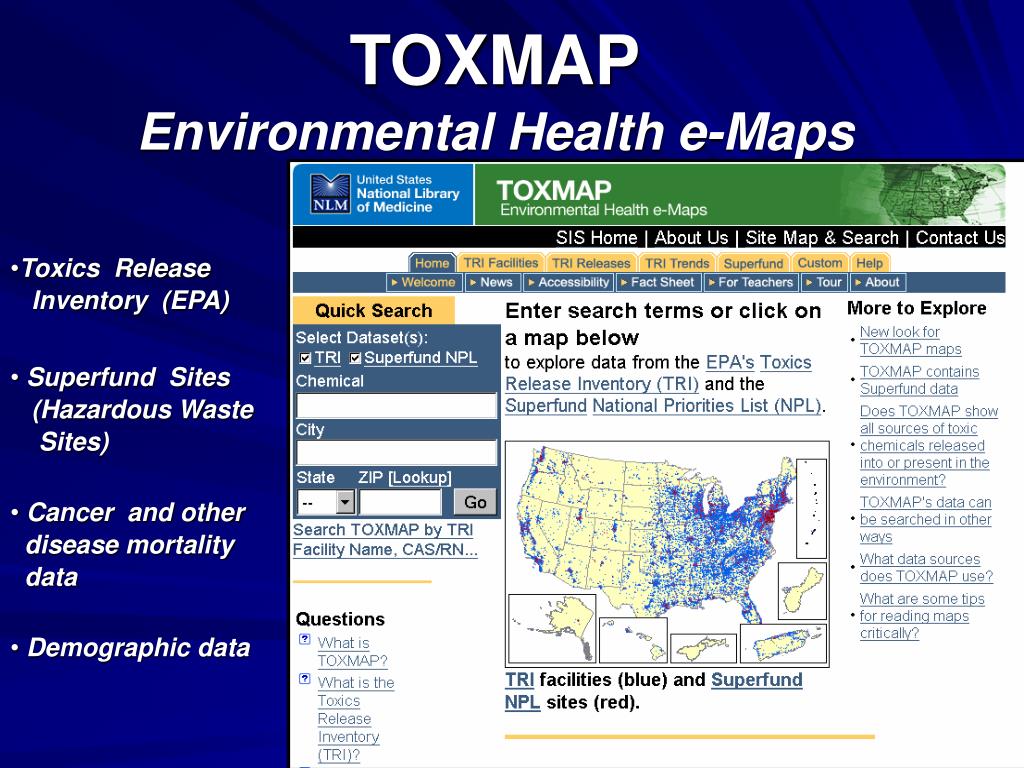1024x768 pixels.
Task: Open What is the Toxics Release Inventory link
Action: coord(356,718)
